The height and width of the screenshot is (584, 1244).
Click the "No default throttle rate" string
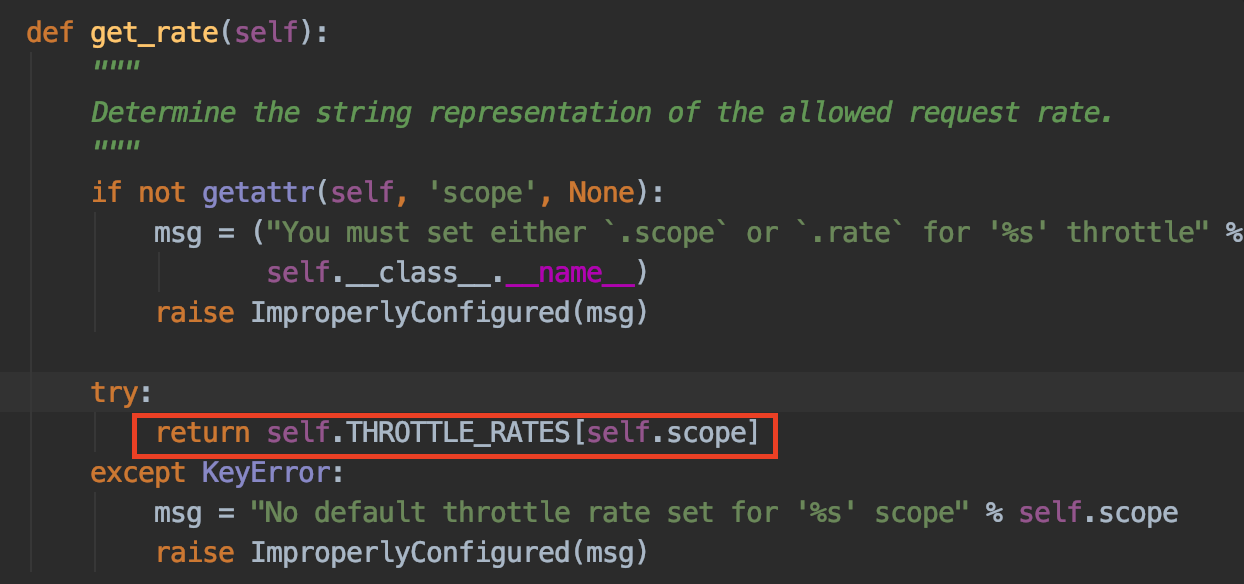pyautogui.click(x=610, y=512)
